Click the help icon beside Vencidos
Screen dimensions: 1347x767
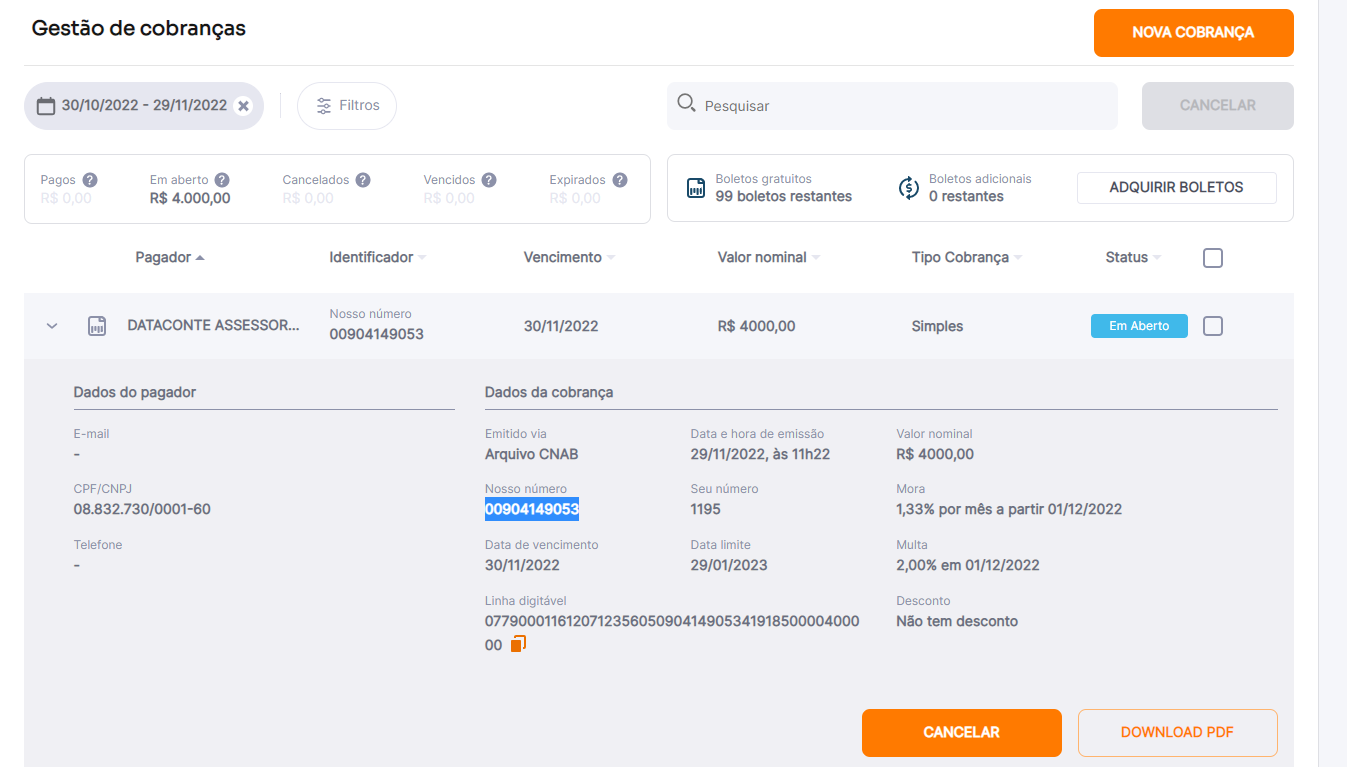pyautogui.click(x=489, y=180)
